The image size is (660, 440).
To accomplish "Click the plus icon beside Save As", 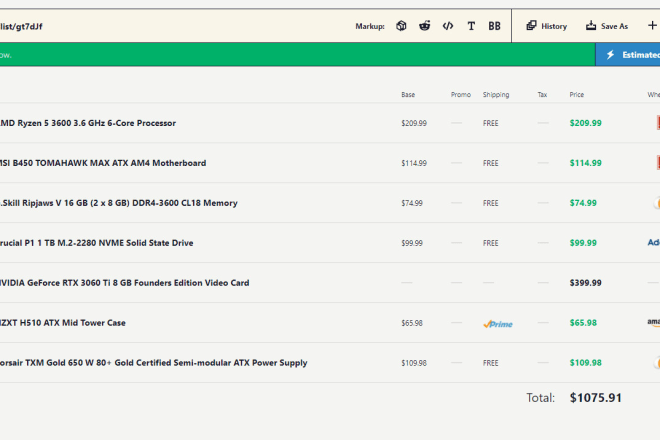I will pyautogui.click(x=652, y=26).
